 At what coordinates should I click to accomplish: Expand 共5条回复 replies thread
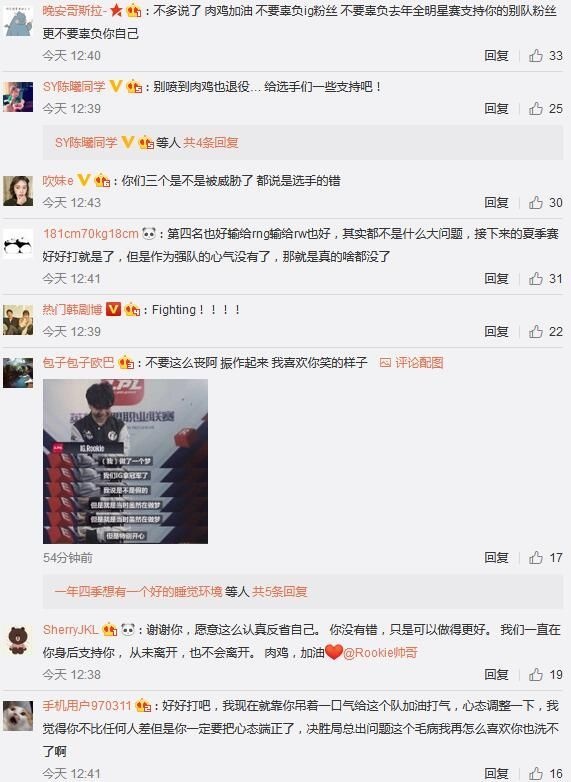279,591
